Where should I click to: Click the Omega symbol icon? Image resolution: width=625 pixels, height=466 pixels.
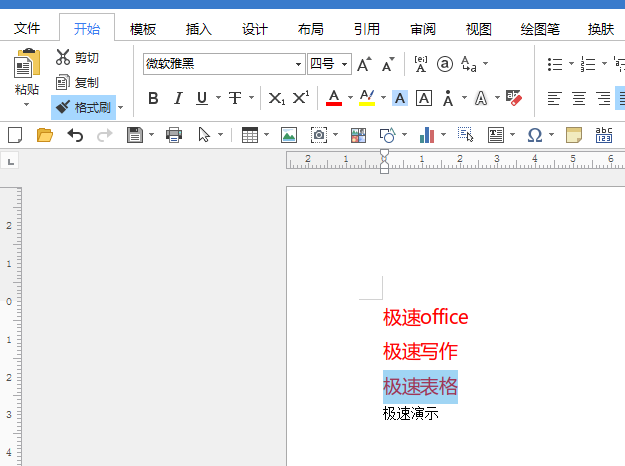coord(535,135)
